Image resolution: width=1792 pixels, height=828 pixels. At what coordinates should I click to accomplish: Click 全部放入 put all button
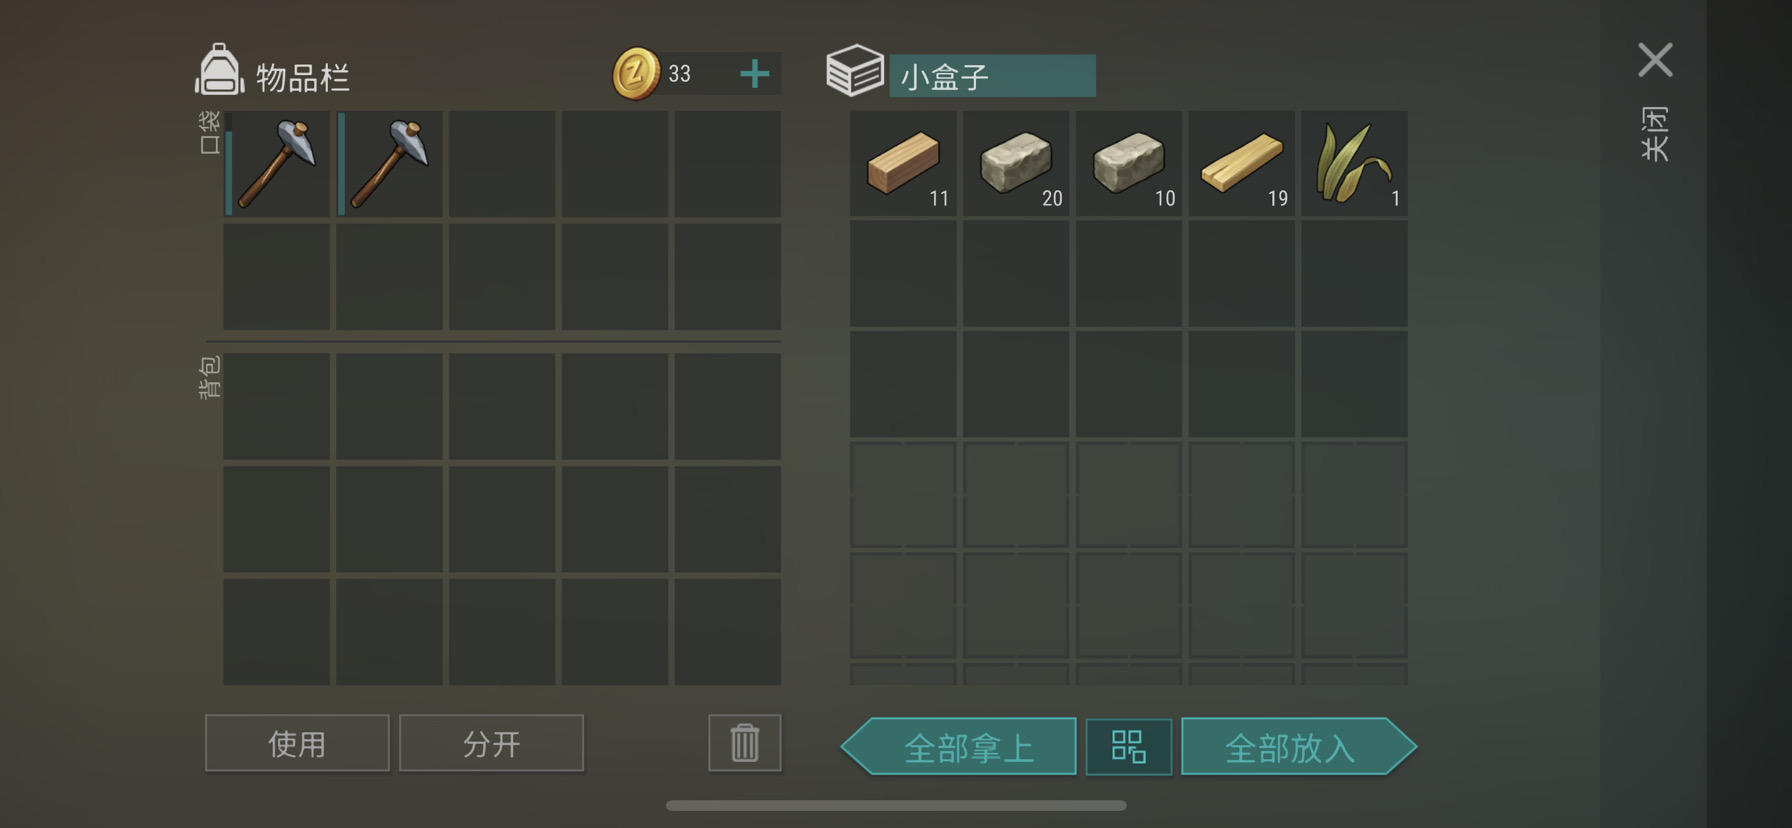point(1299,746)
